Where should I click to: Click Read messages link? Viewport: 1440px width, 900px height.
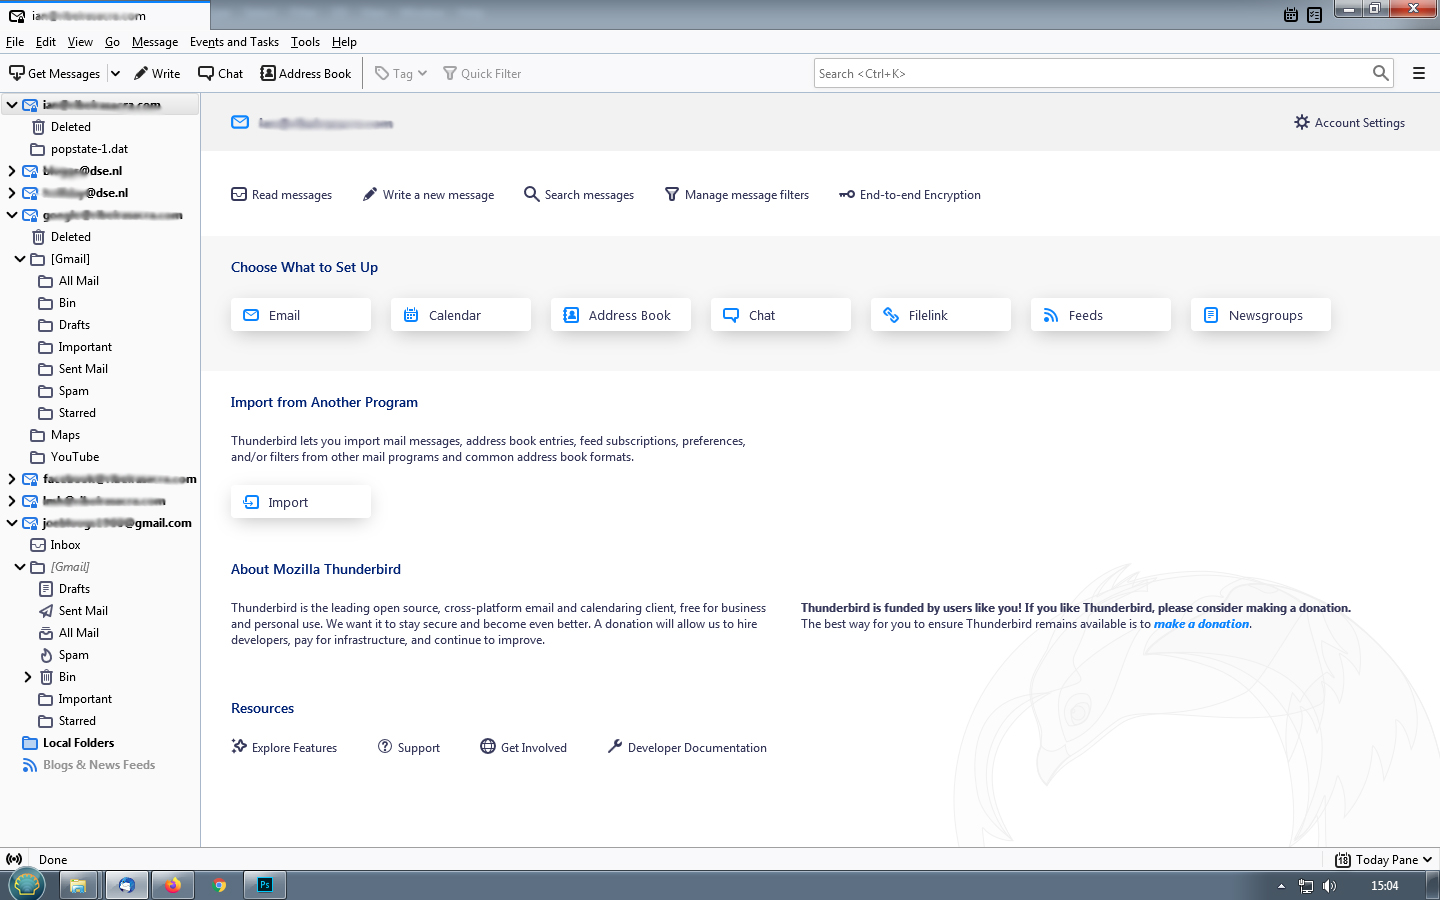[x=282, y=195]
